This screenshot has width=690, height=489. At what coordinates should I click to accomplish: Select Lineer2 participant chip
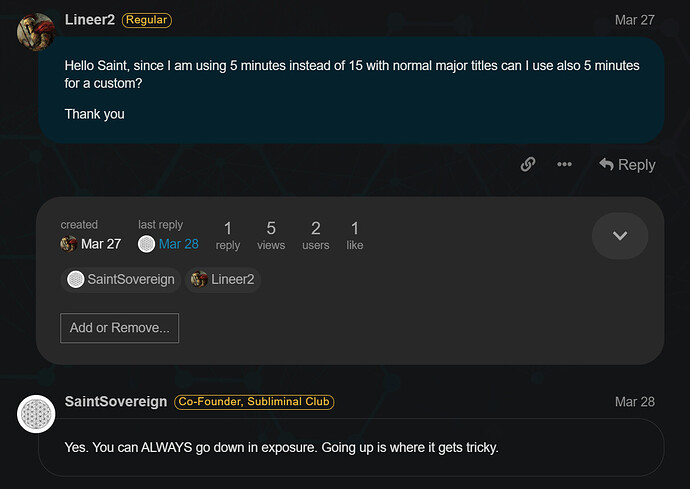click(223, 279)
